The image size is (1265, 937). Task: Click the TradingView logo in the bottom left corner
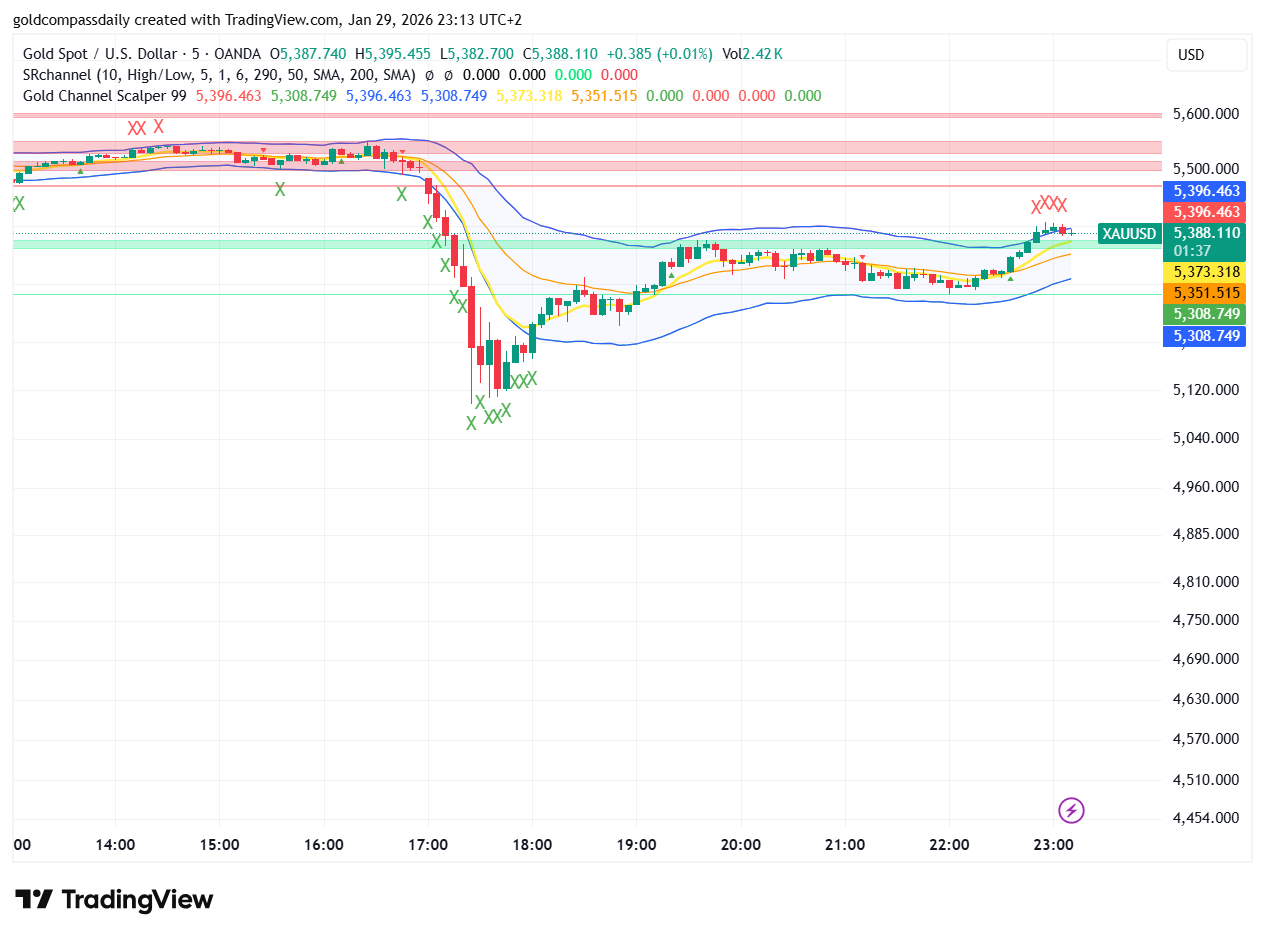tap(110, 899)
